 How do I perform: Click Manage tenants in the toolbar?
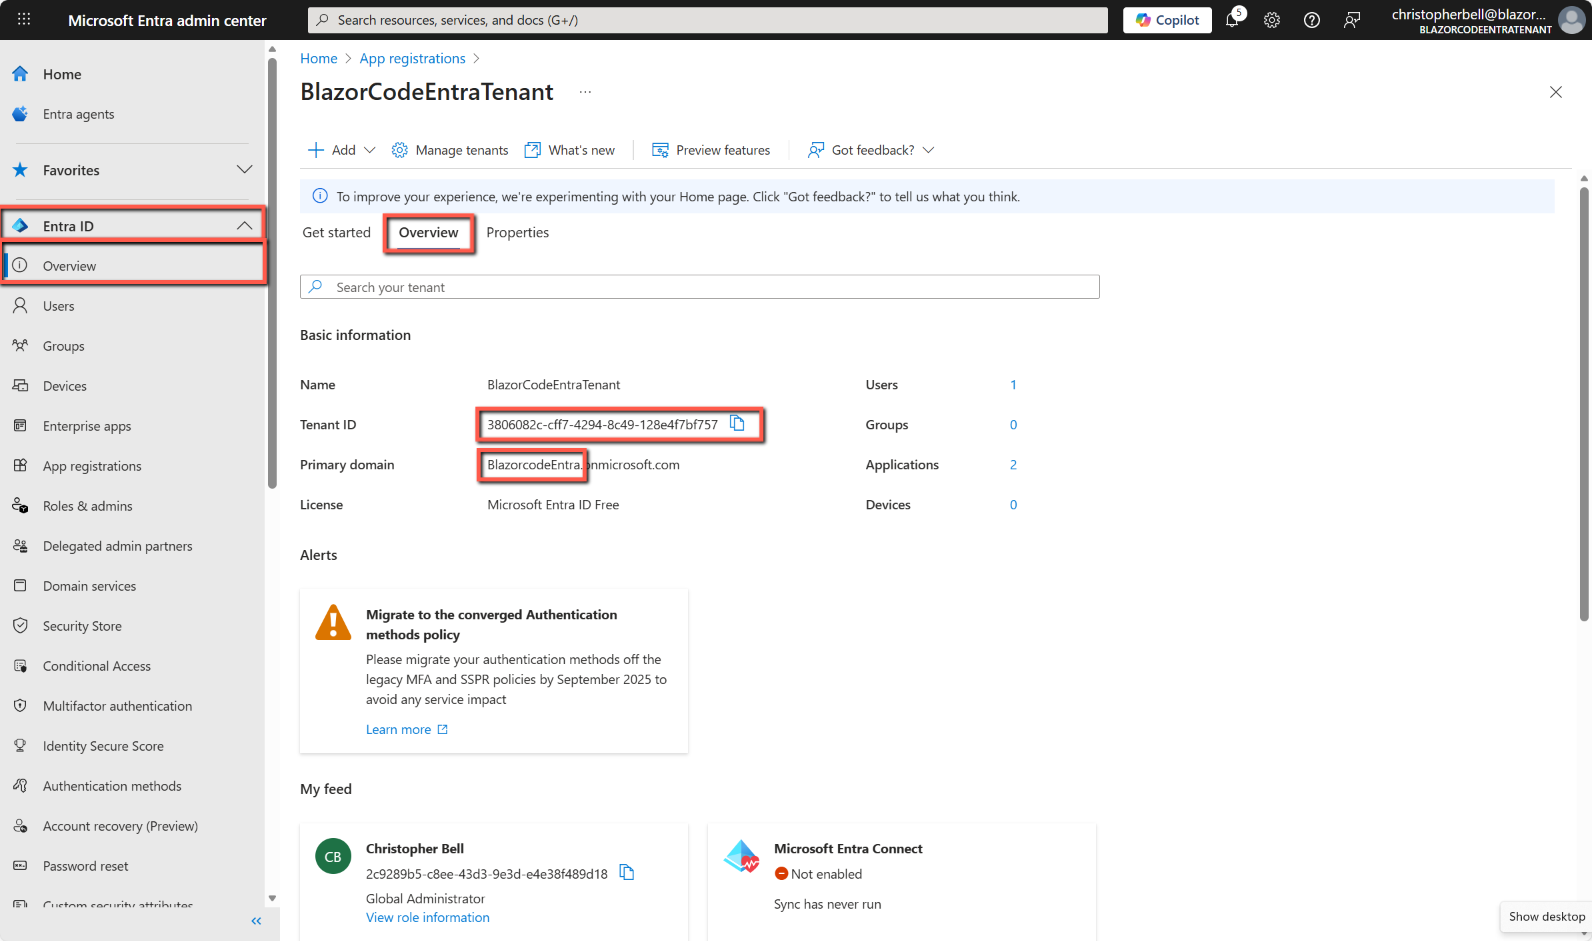pyautogui.click(x=450, y=150)
